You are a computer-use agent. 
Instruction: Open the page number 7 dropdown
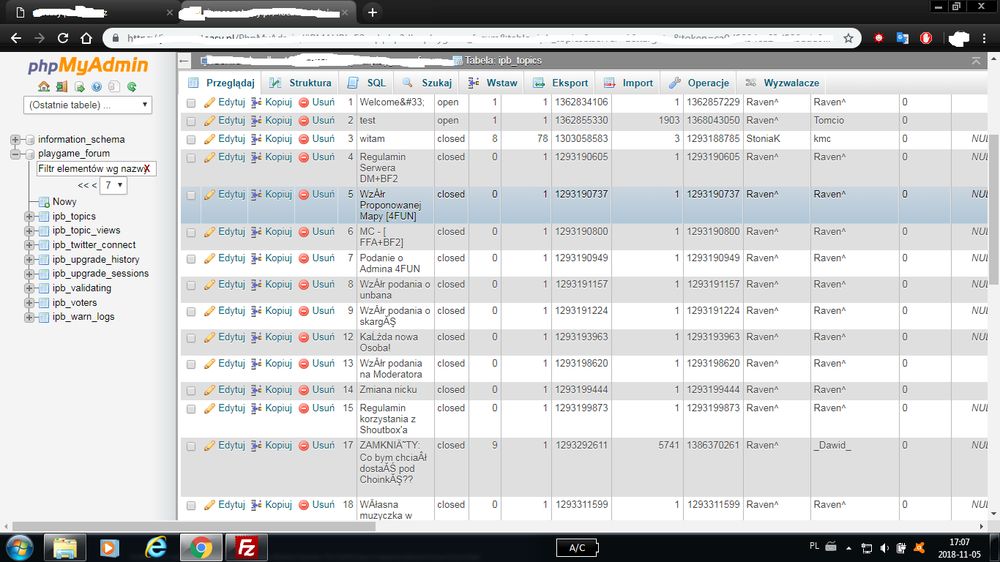coord(113,185)
